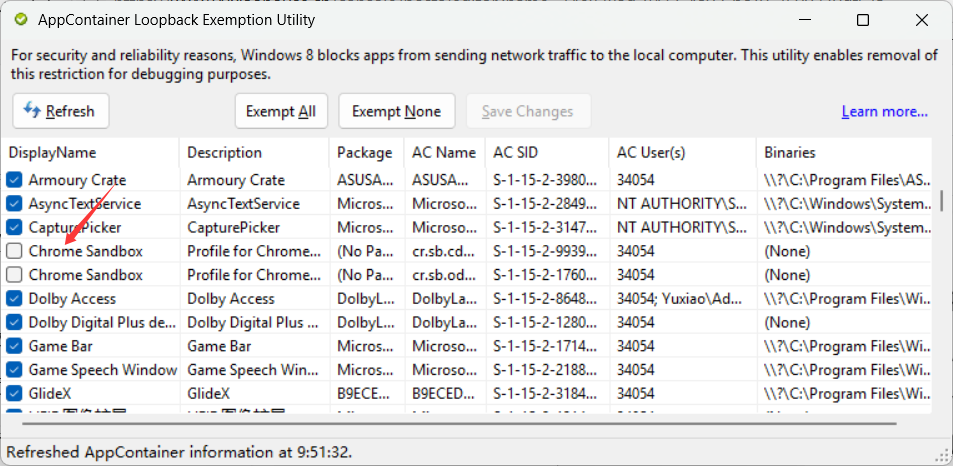Click the Package column header
The width and height of the screenshot is (953, 466).
365,153
